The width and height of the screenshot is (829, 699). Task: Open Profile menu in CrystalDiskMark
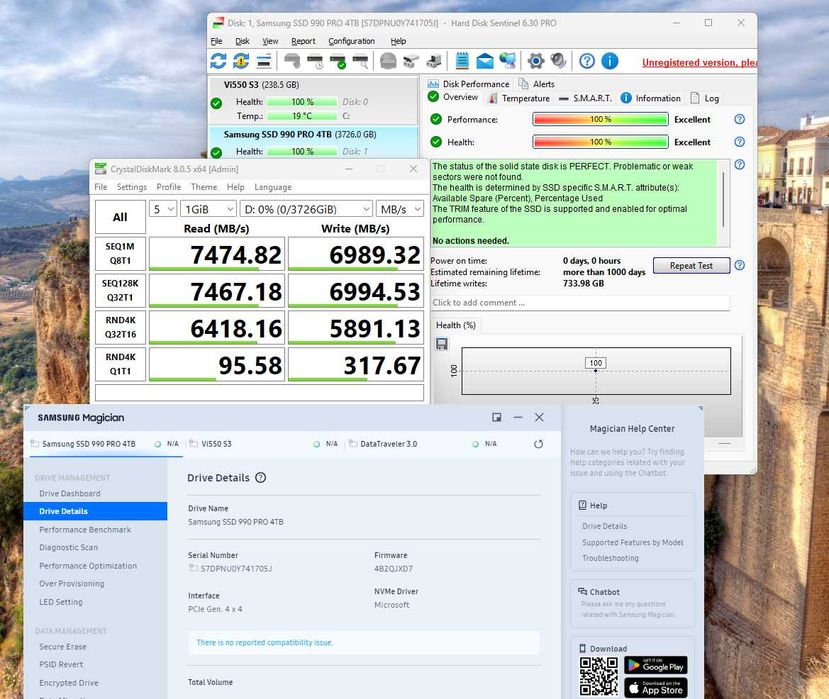pos(169,187)
